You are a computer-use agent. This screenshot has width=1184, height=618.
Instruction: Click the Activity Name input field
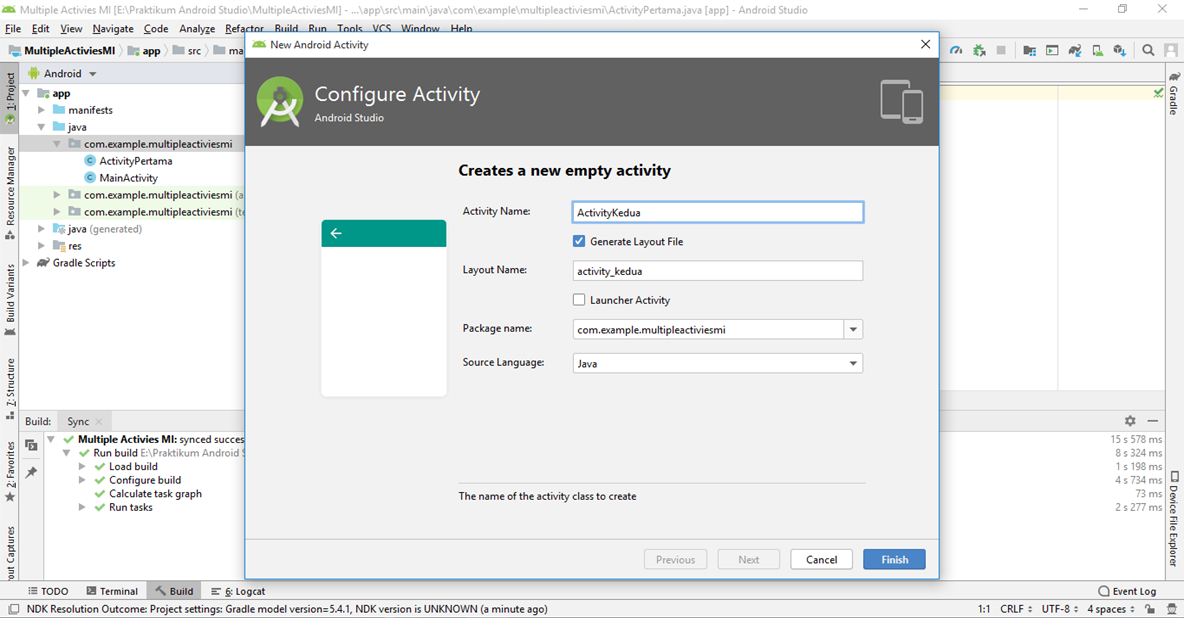(717, 212)
